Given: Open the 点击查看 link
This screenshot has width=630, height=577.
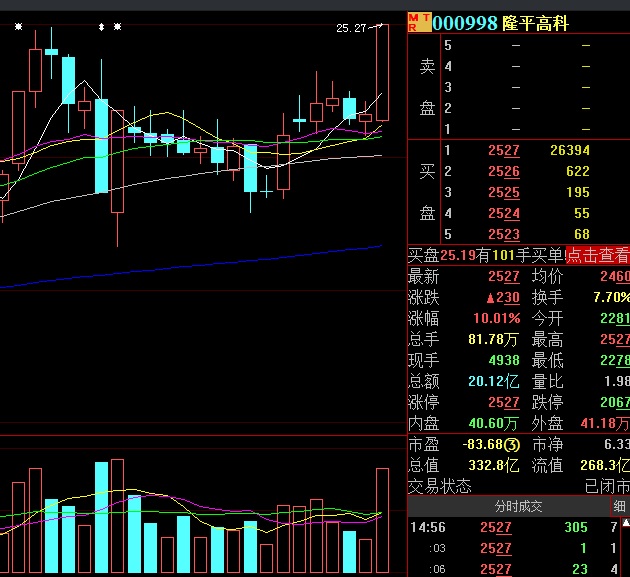Looking at the screenshot, I should [x=598, y=256].
